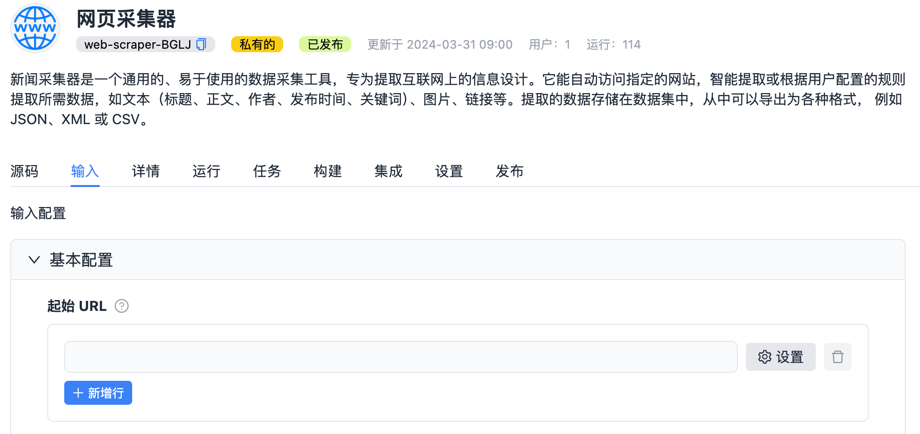Click the 网页采集器 title
The width and height of the screenshot is (920, 434).
point(126,19)
